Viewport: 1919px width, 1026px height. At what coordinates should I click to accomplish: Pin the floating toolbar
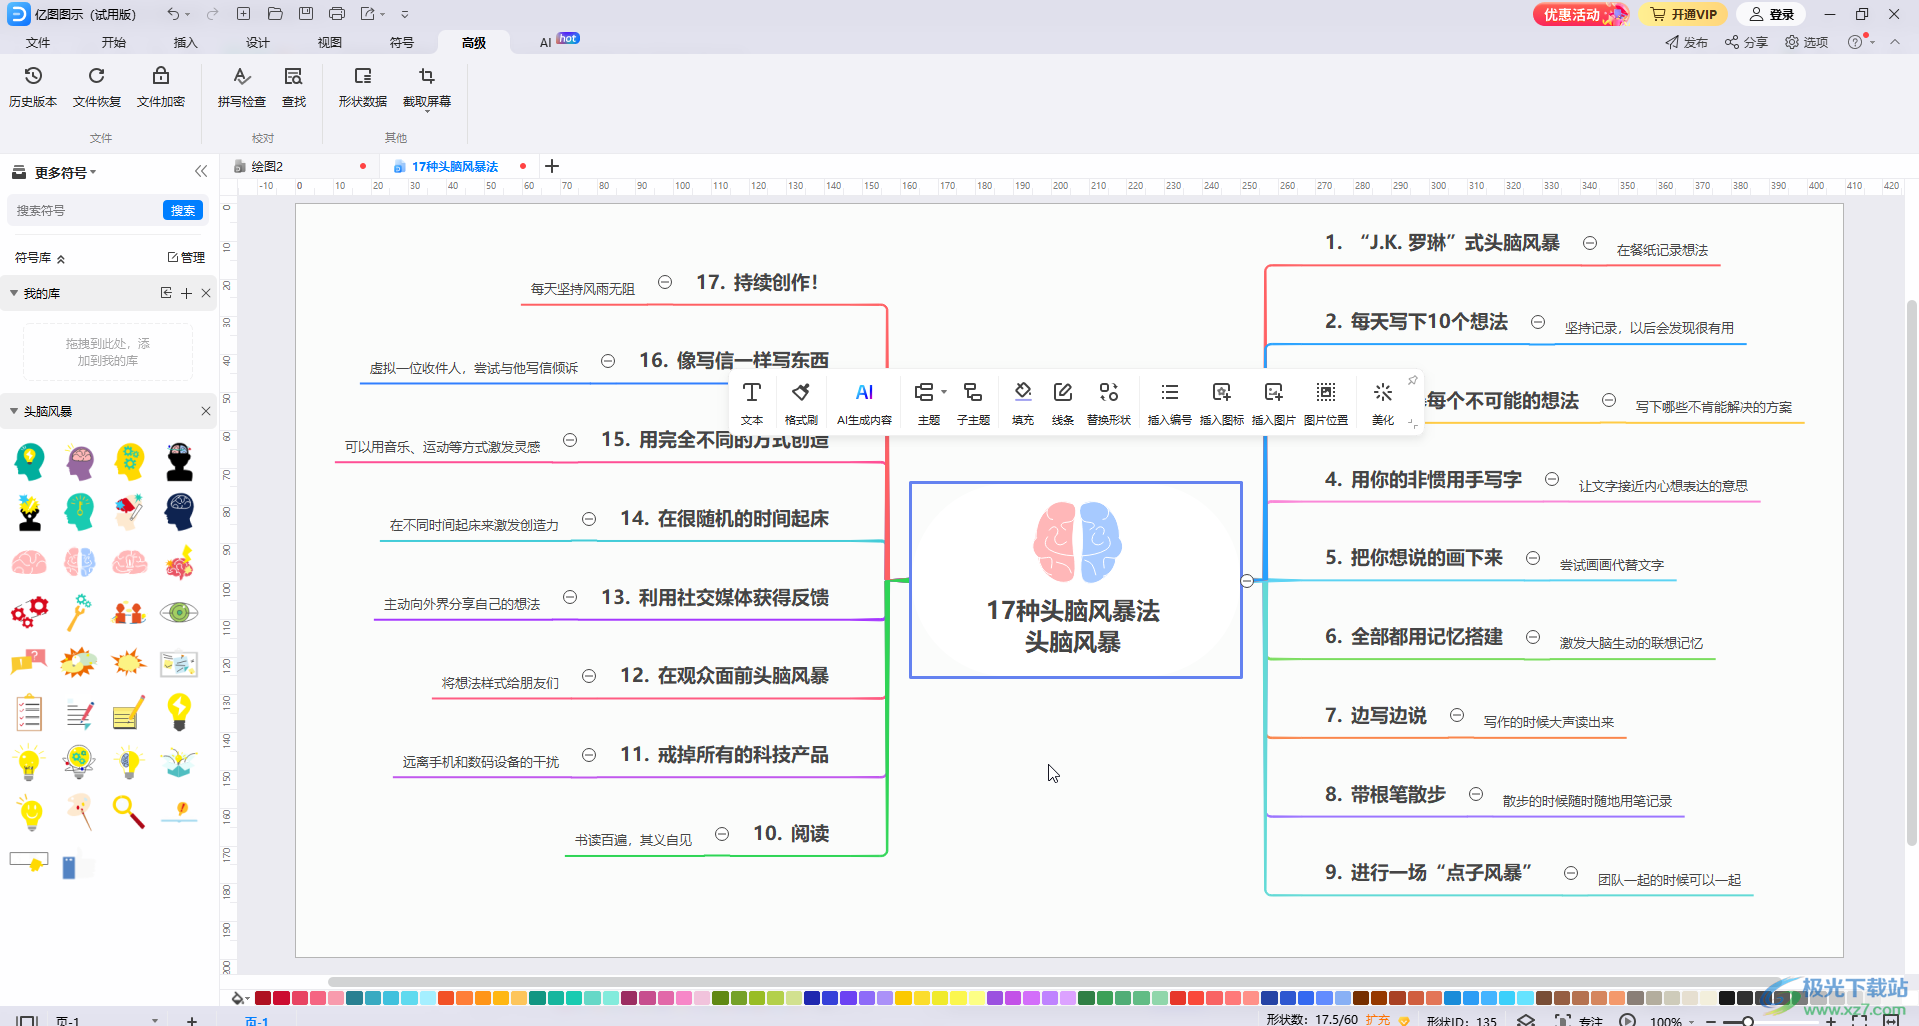(1412, 380)
